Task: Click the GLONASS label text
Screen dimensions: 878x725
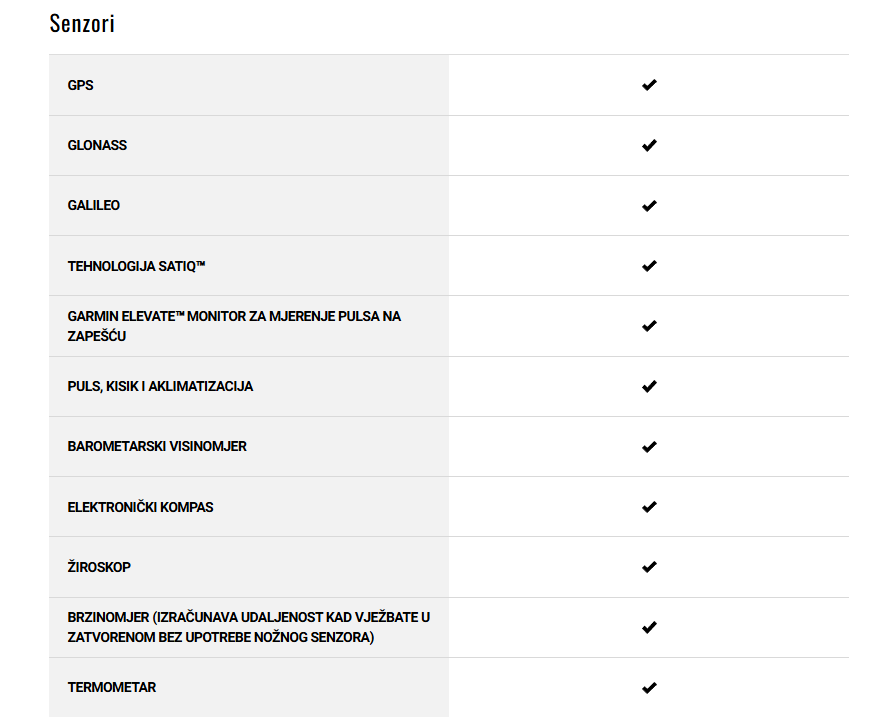Action: 97,146
